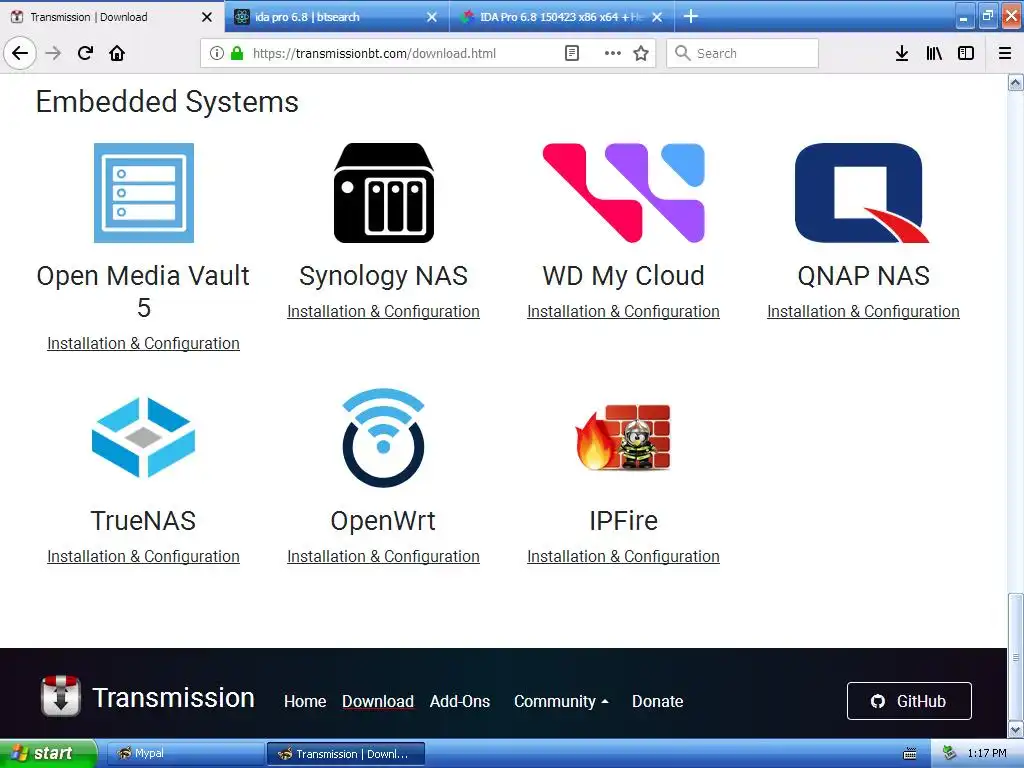Click the scrollbar down arrow
Image resolution: width=1024 pixels, height=768 pixels.
coord(1015,729)
